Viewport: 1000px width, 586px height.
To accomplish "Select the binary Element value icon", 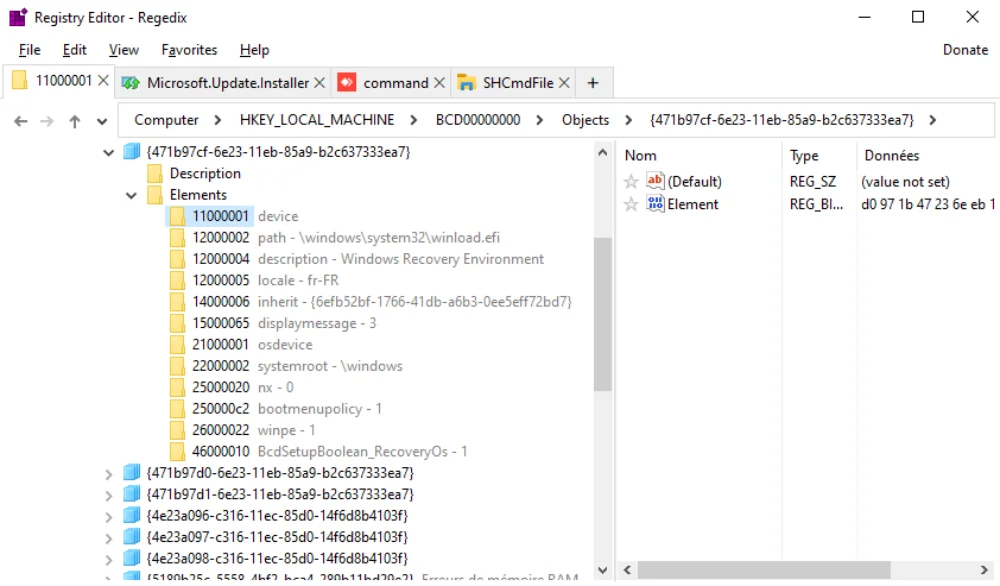I will [655, 204].
